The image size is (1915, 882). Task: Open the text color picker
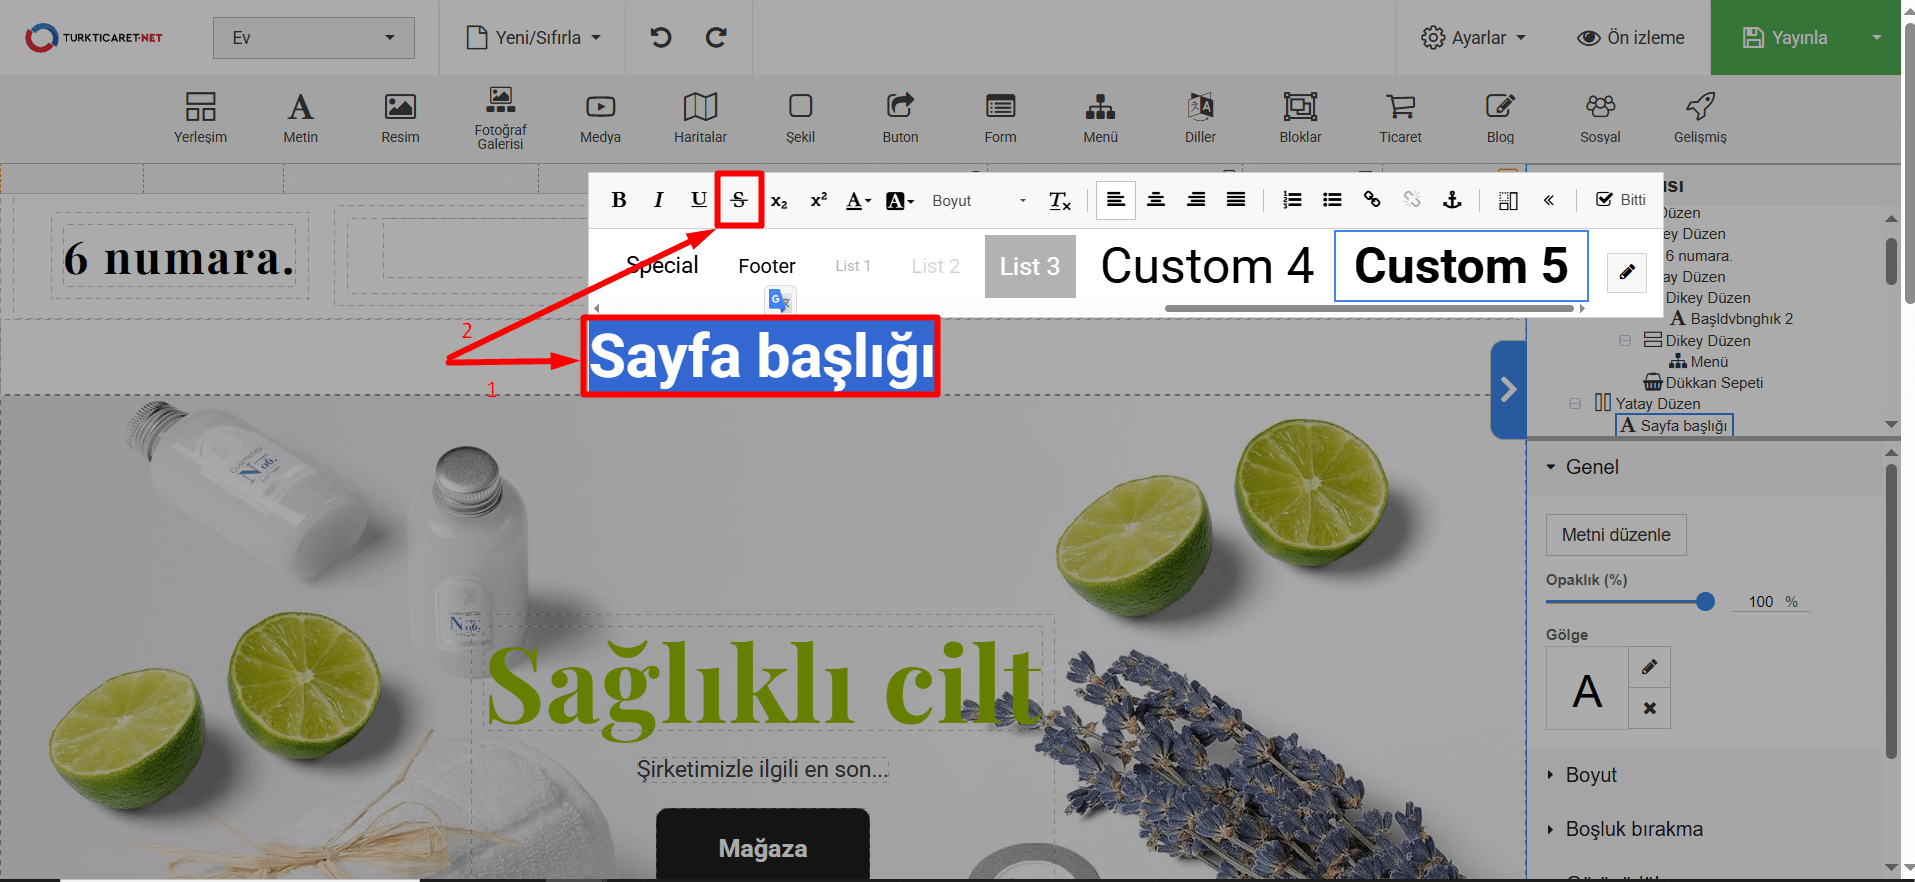pyautogui.click(x=858, y=200)
